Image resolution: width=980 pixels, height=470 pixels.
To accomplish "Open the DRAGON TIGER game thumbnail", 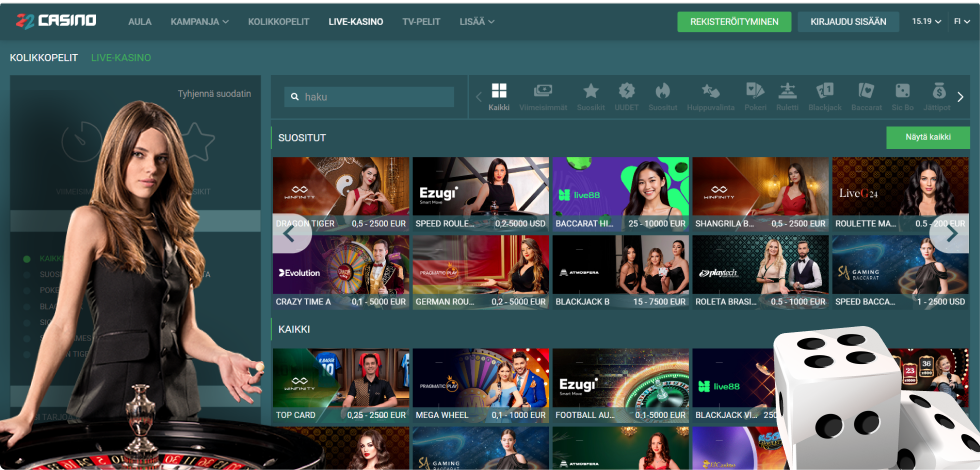I will click(x=341, y=194).
